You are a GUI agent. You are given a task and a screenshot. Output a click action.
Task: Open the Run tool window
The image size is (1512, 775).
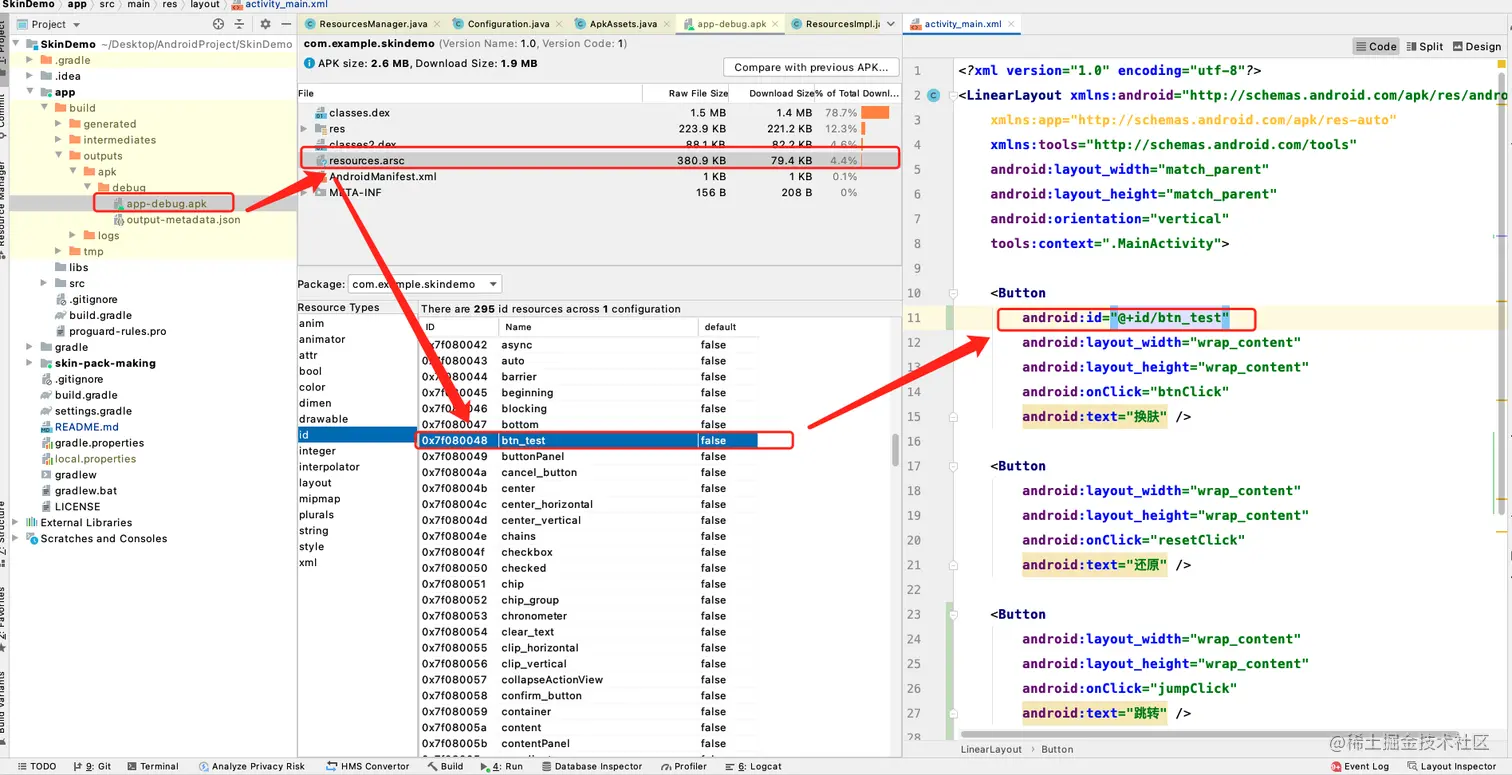click(502, 766)
